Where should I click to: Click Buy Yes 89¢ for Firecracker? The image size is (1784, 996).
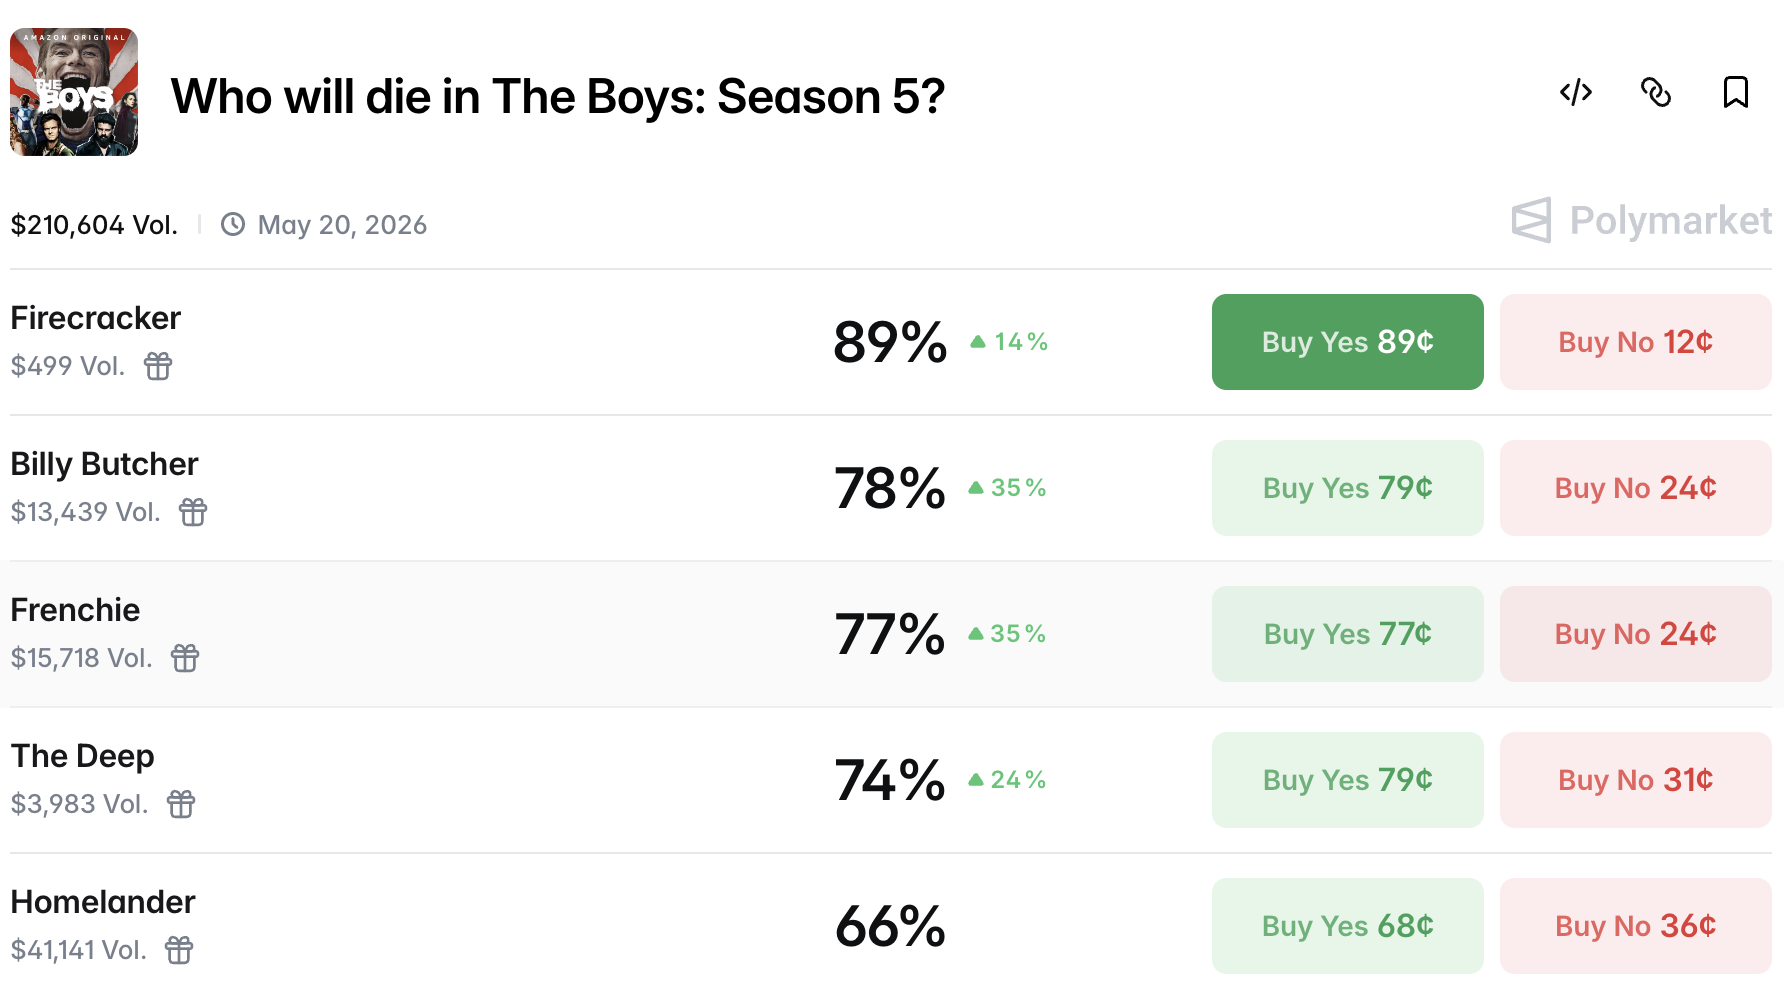(x=1347, y=341)
